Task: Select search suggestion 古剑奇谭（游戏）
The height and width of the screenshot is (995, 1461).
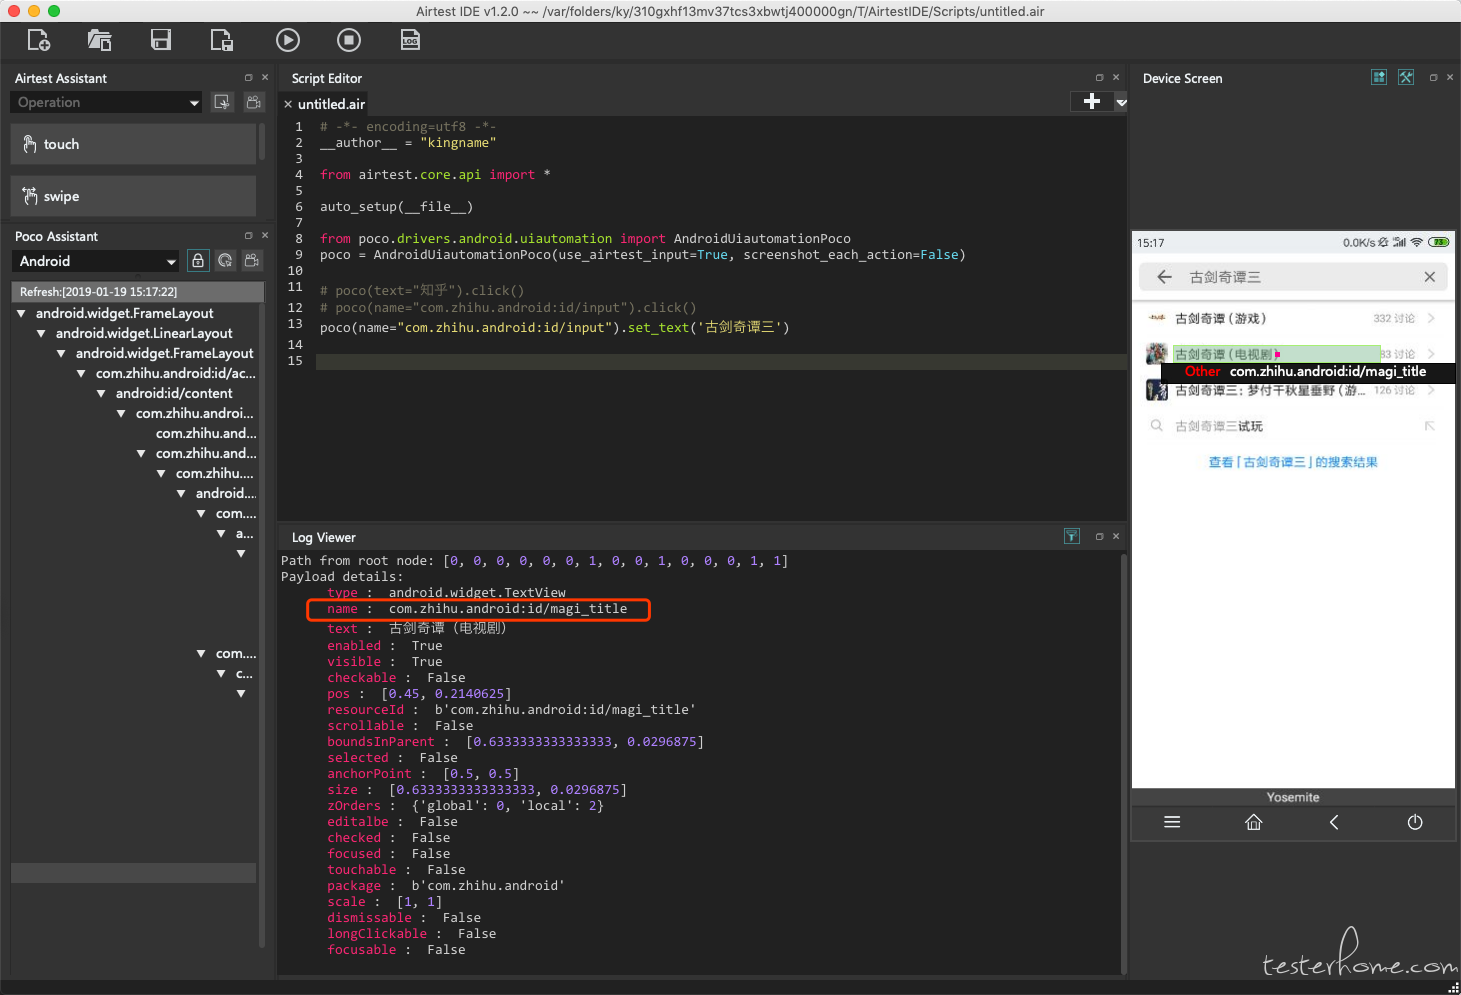Action: (1293, 318)
